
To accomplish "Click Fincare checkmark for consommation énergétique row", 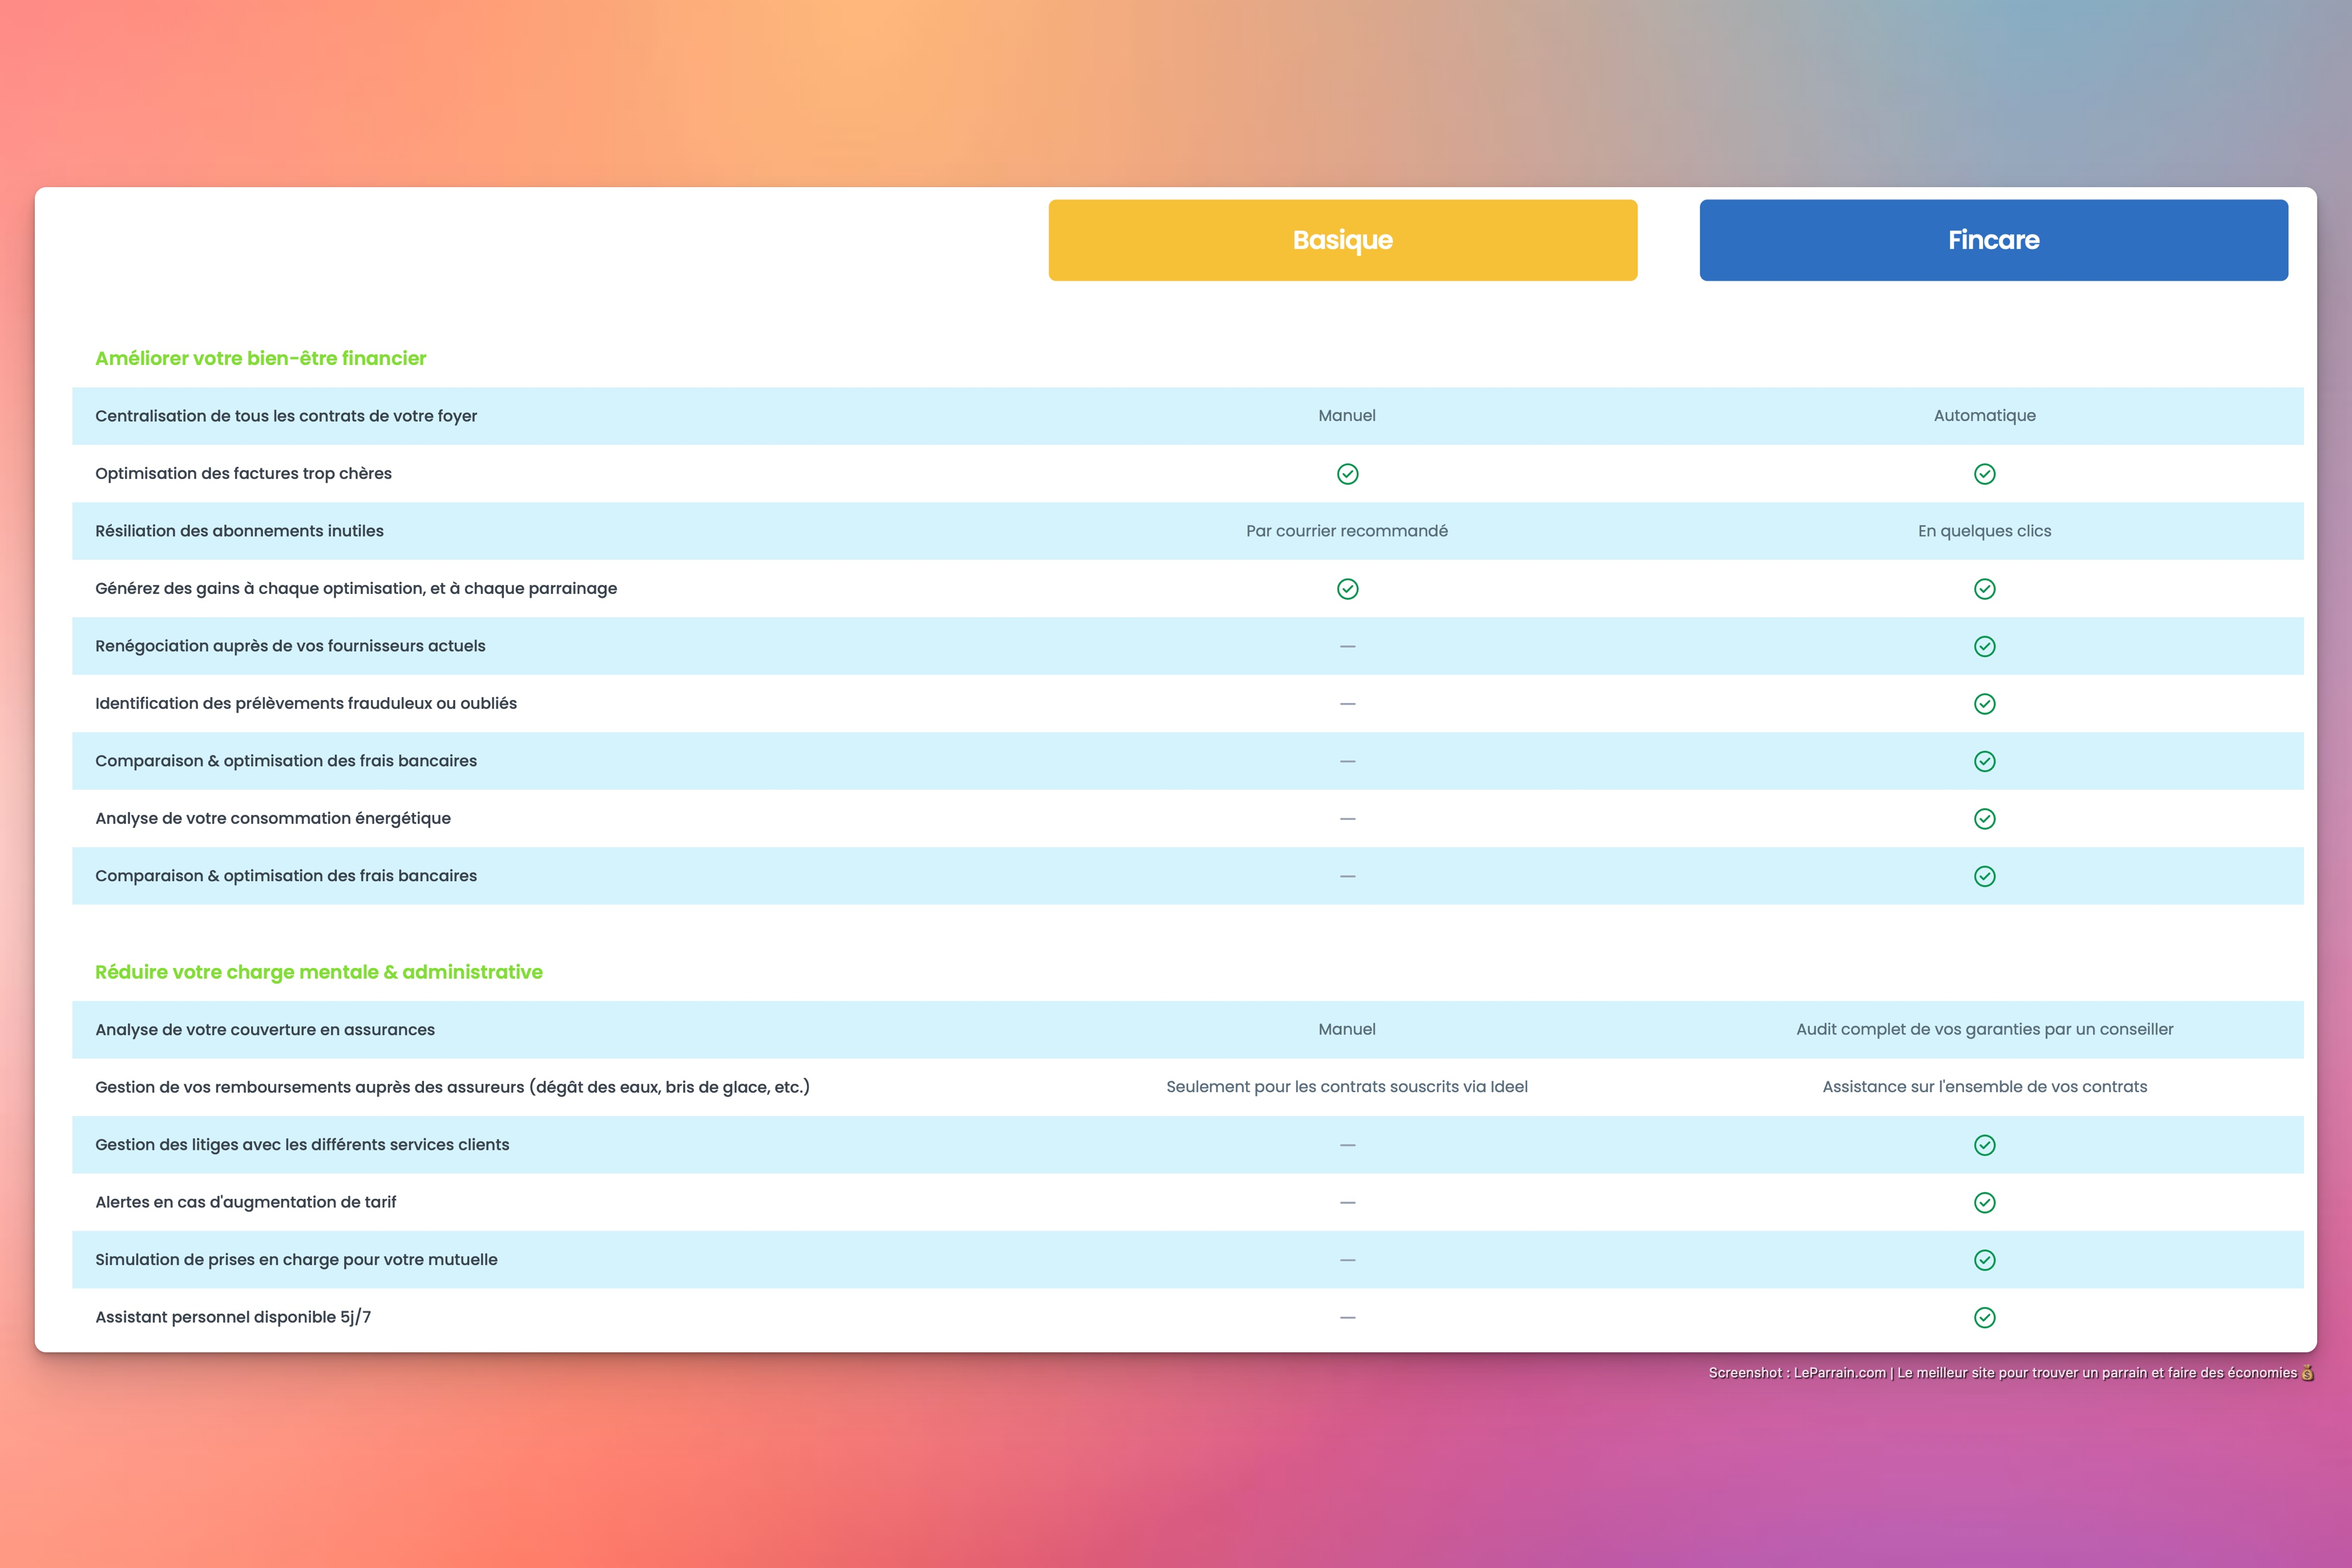I will click(x=1984, y=819).
